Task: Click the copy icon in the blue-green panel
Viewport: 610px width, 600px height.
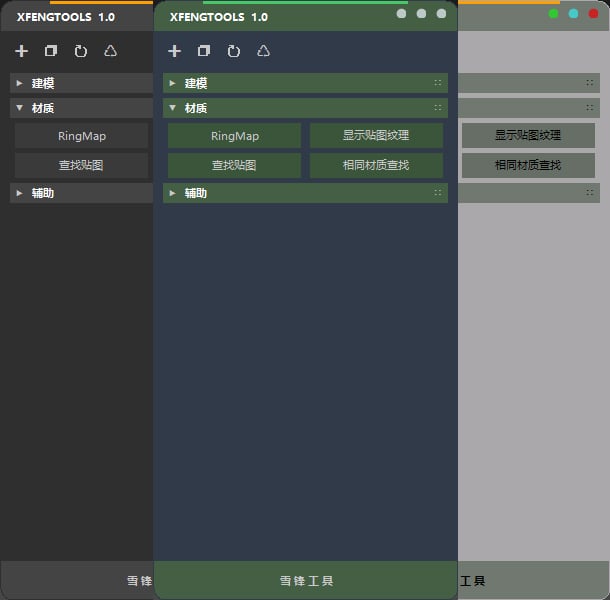Action: [204, 51]
